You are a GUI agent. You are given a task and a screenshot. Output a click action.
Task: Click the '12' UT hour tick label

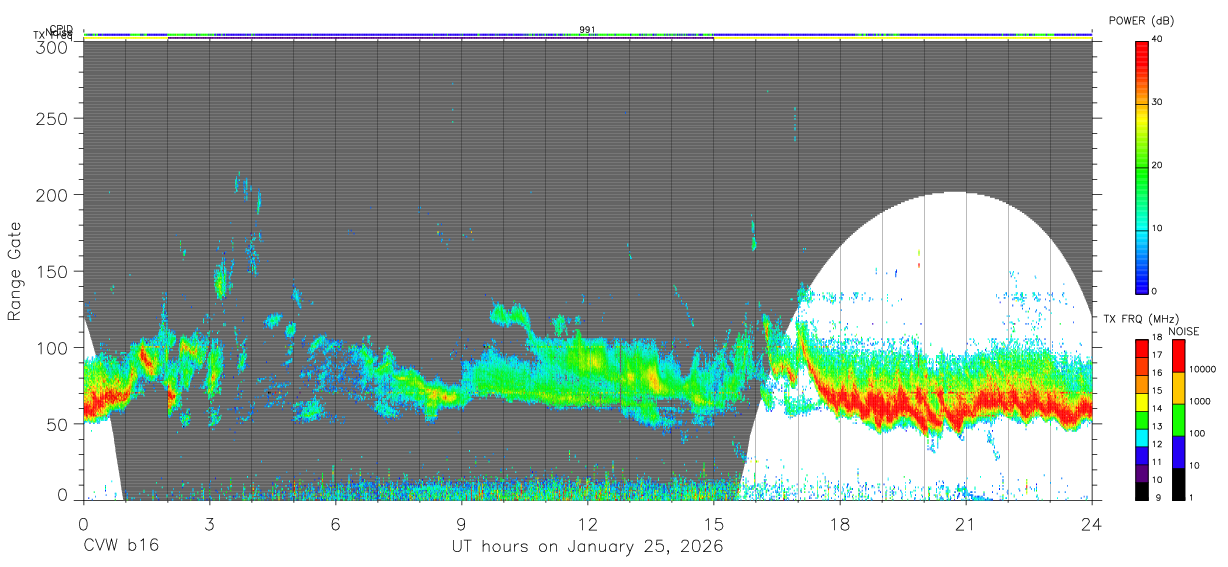click(x=588, y=523)
